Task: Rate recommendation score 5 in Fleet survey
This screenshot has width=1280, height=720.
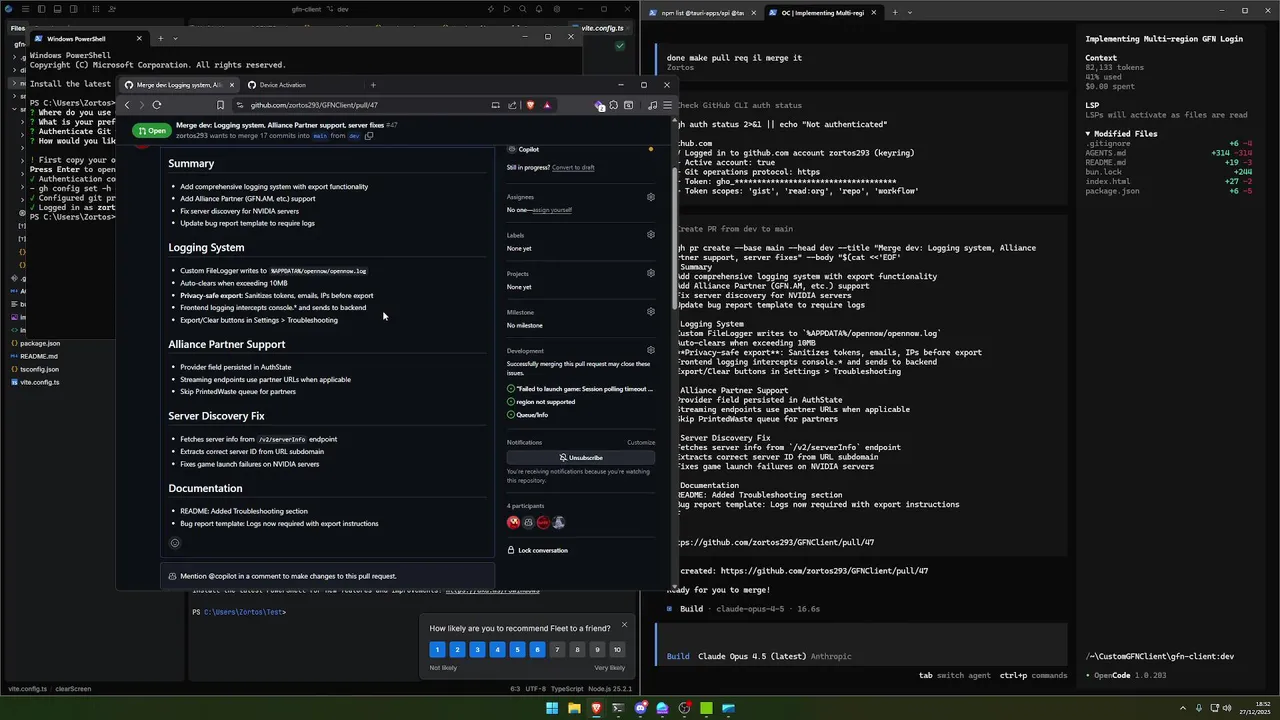Action: coord(517,650)
